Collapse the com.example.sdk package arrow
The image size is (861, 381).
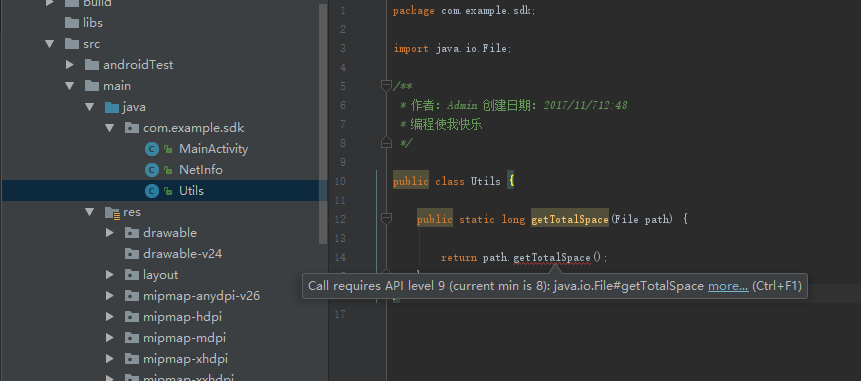click(110, 128)
